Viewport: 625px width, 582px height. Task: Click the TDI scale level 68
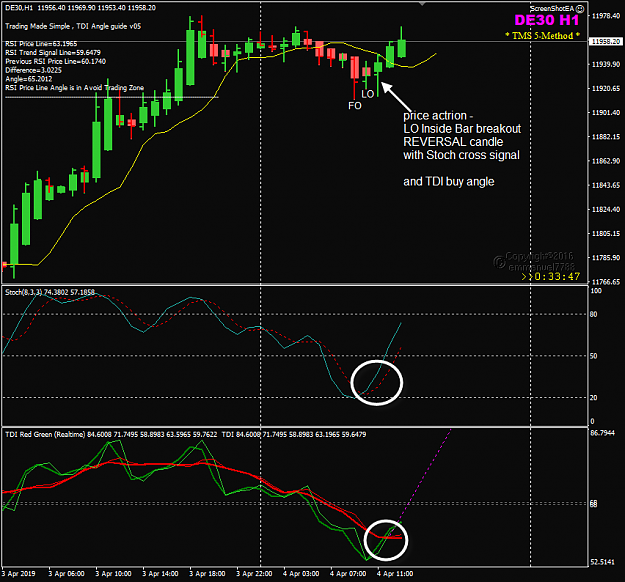pos(594,504)
